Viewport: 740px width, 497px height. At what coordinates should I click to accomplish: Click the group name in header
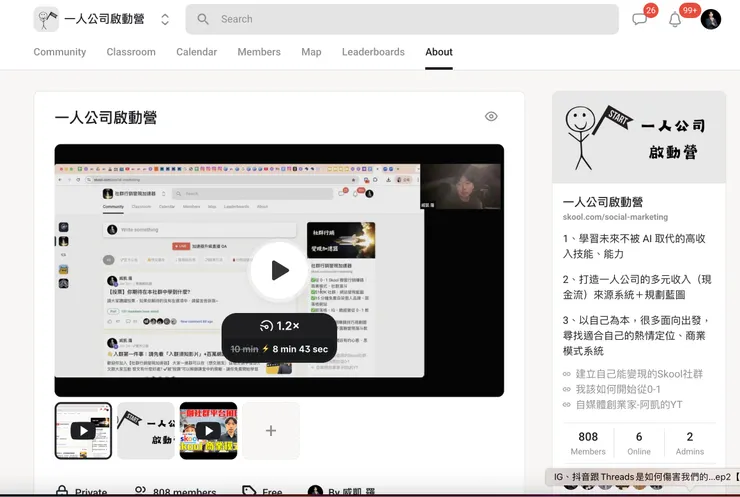pyautogui.click(x=104, y=19)
